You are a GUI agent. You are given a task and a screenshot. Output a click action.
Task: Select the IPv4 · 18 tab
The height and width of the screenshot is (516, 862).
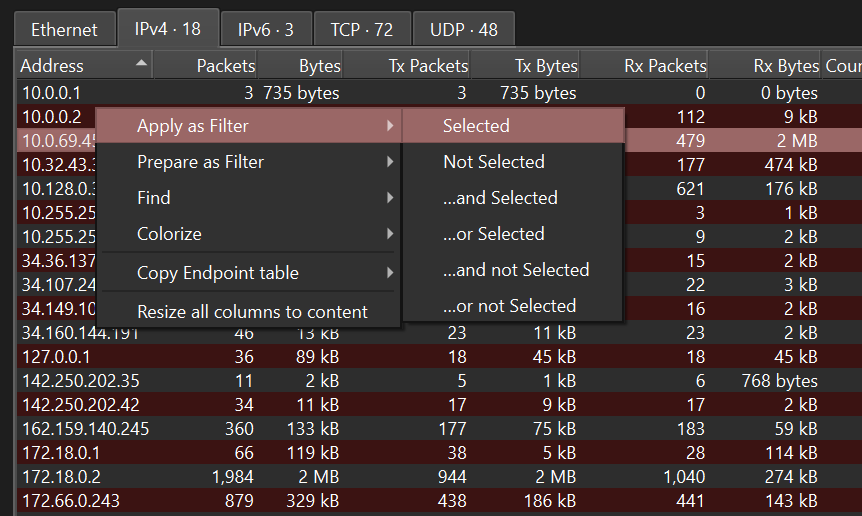click(x=168, y=29)
